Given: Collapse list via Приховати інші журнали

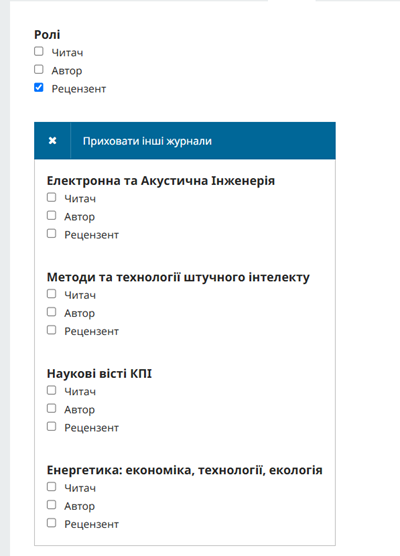Looking at the screenshot, I should point(147,141).
